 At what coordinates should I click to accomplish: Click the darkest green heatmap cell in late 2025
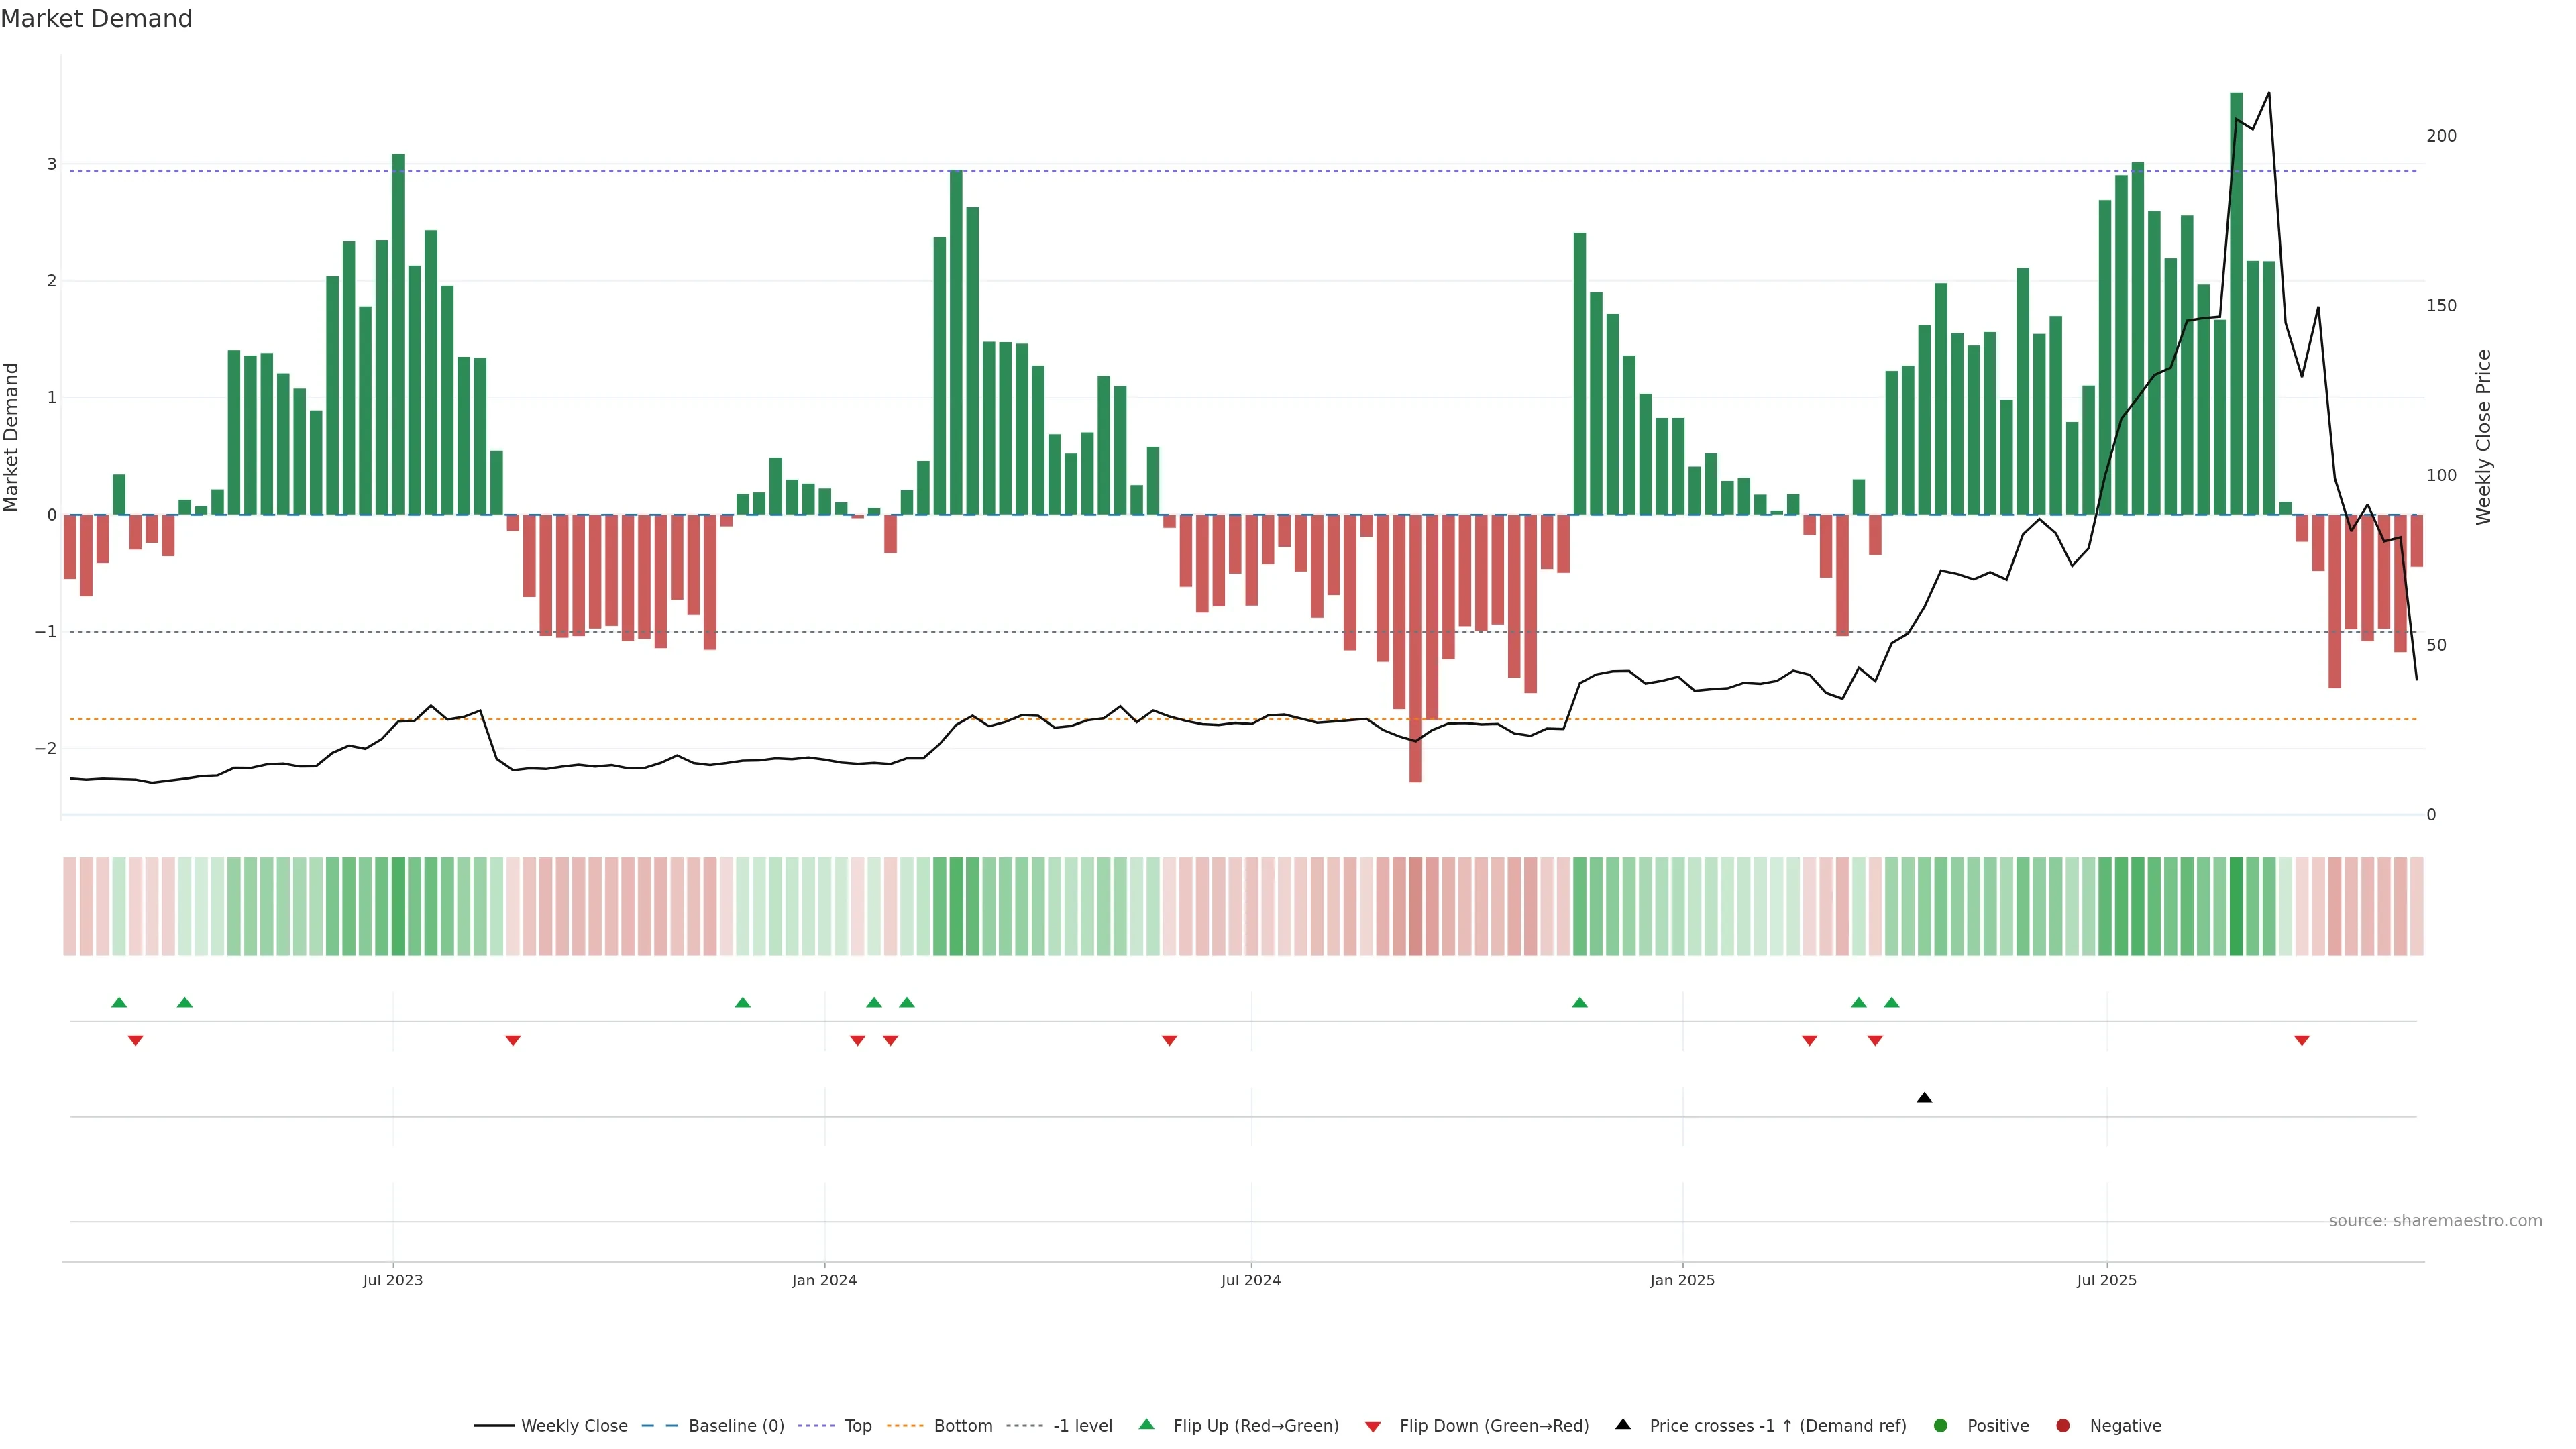2236,906
